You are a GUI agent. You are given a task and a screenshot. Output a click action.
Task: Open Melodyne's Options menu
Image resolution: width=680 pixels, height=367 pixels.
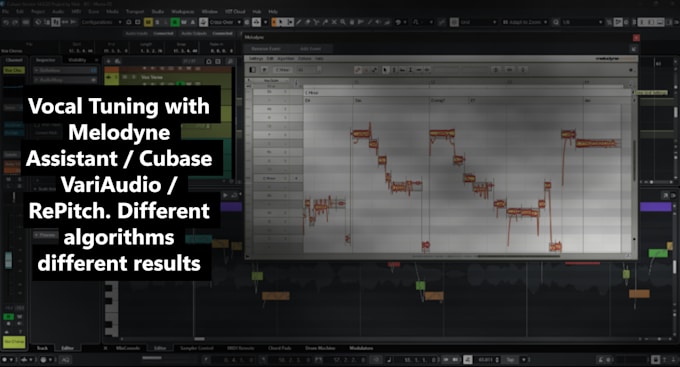305,59
